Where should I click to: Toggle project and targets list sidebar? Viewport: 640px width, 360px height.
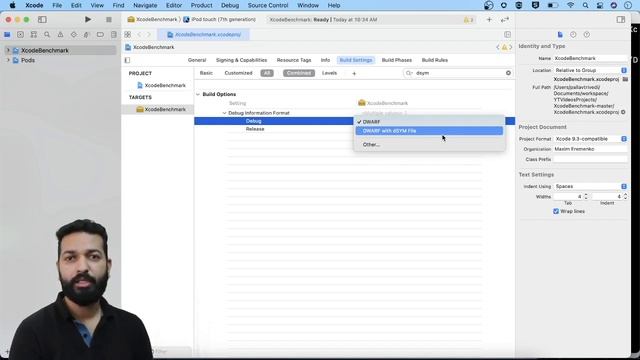tap(127, 60)
